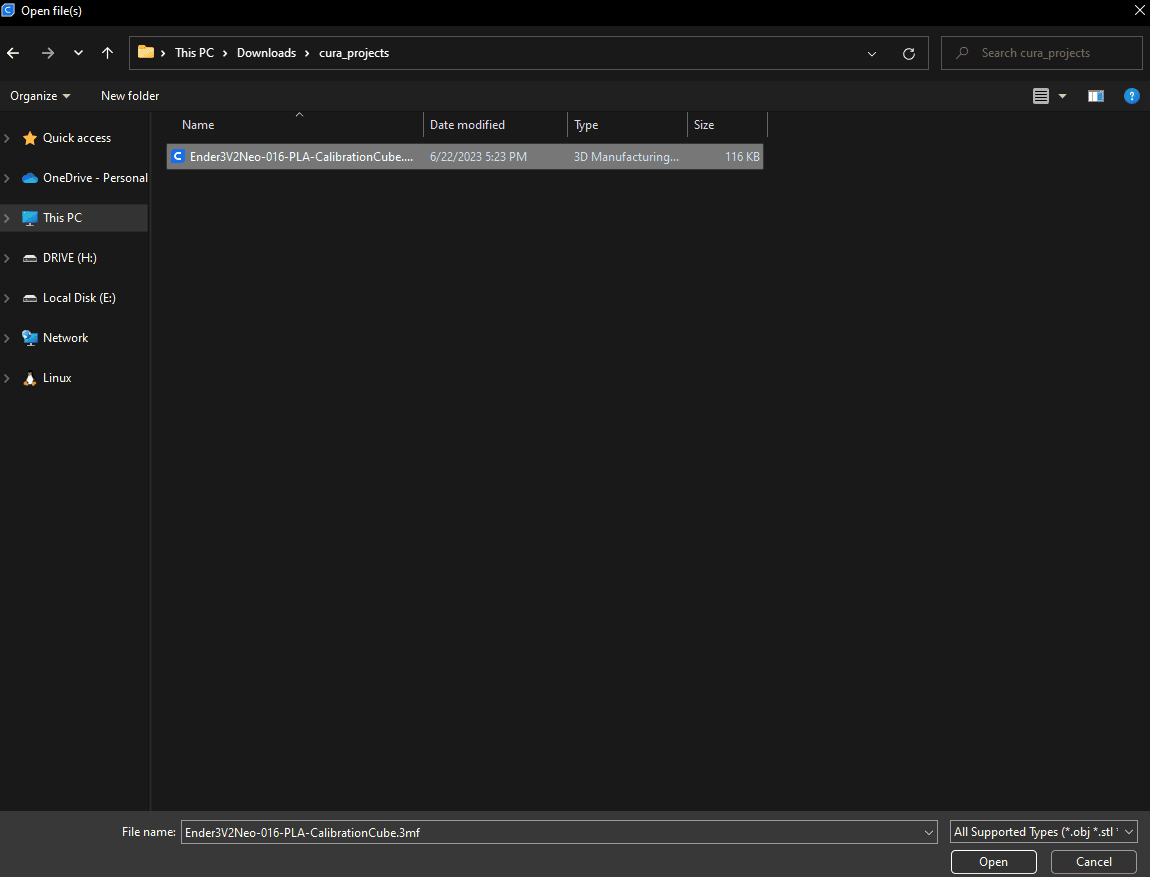Go back with the left arrow
Viewport: 1150px width, 877px height.
[13, 53]
